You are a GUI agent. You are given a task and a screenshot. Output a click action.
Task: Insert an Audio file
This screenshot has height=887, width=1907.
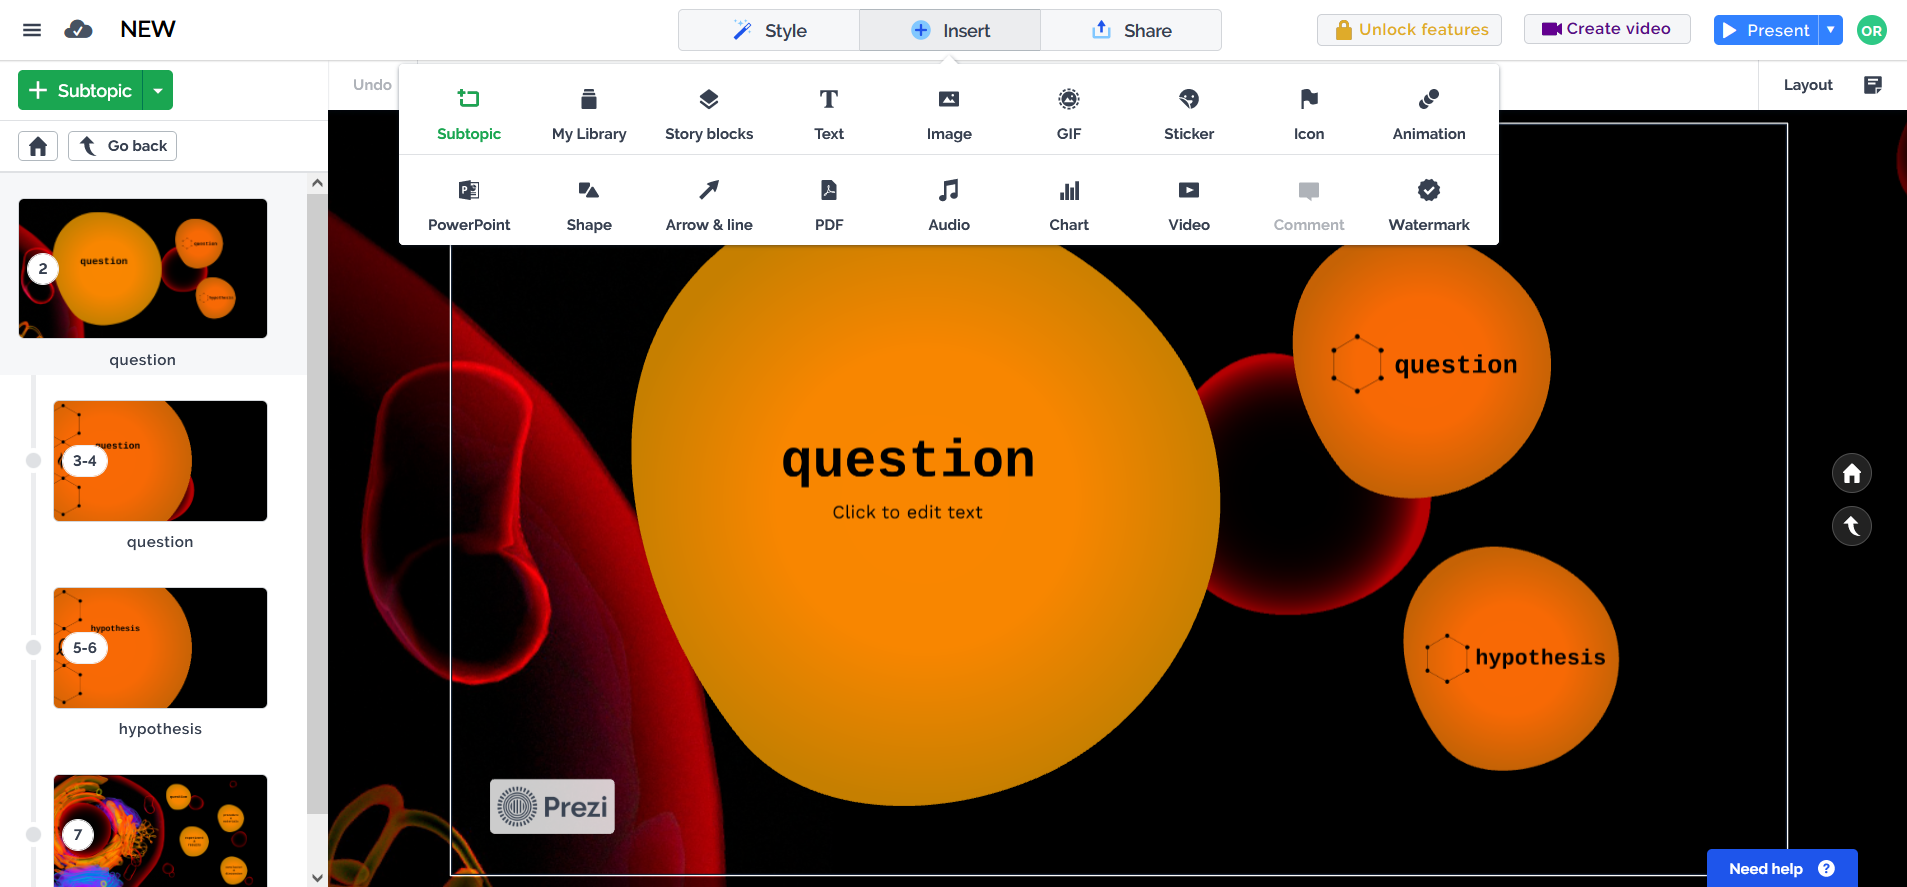tap(948, 204)
